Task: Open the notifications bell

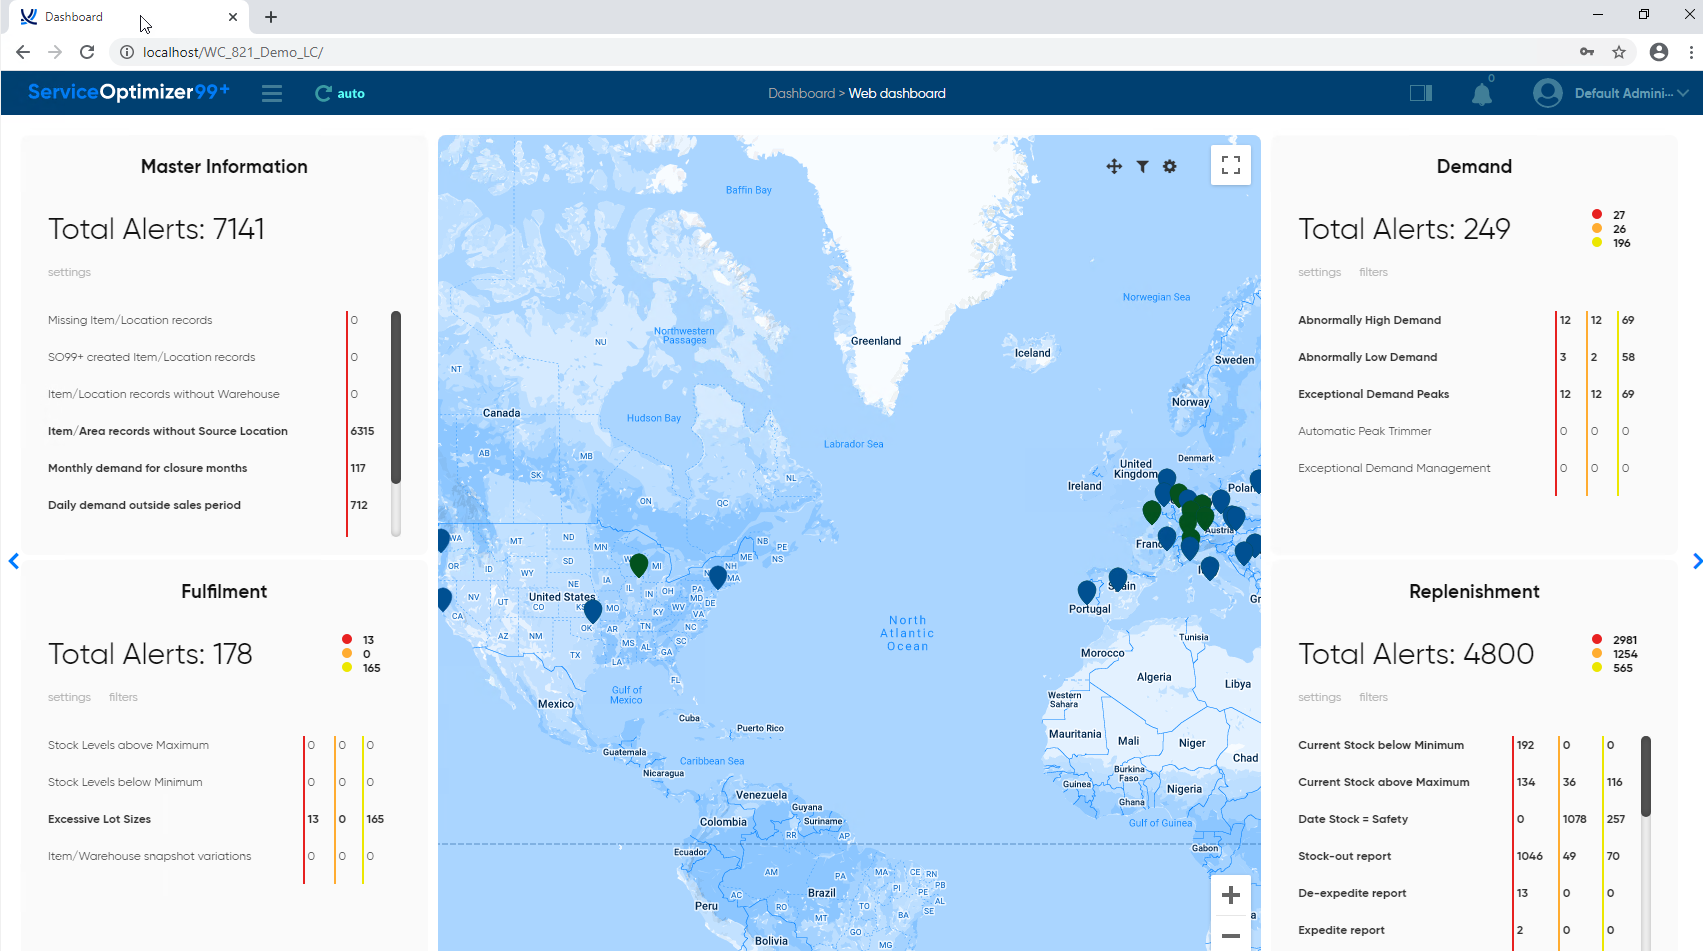Action: (x=1482, y=94)
